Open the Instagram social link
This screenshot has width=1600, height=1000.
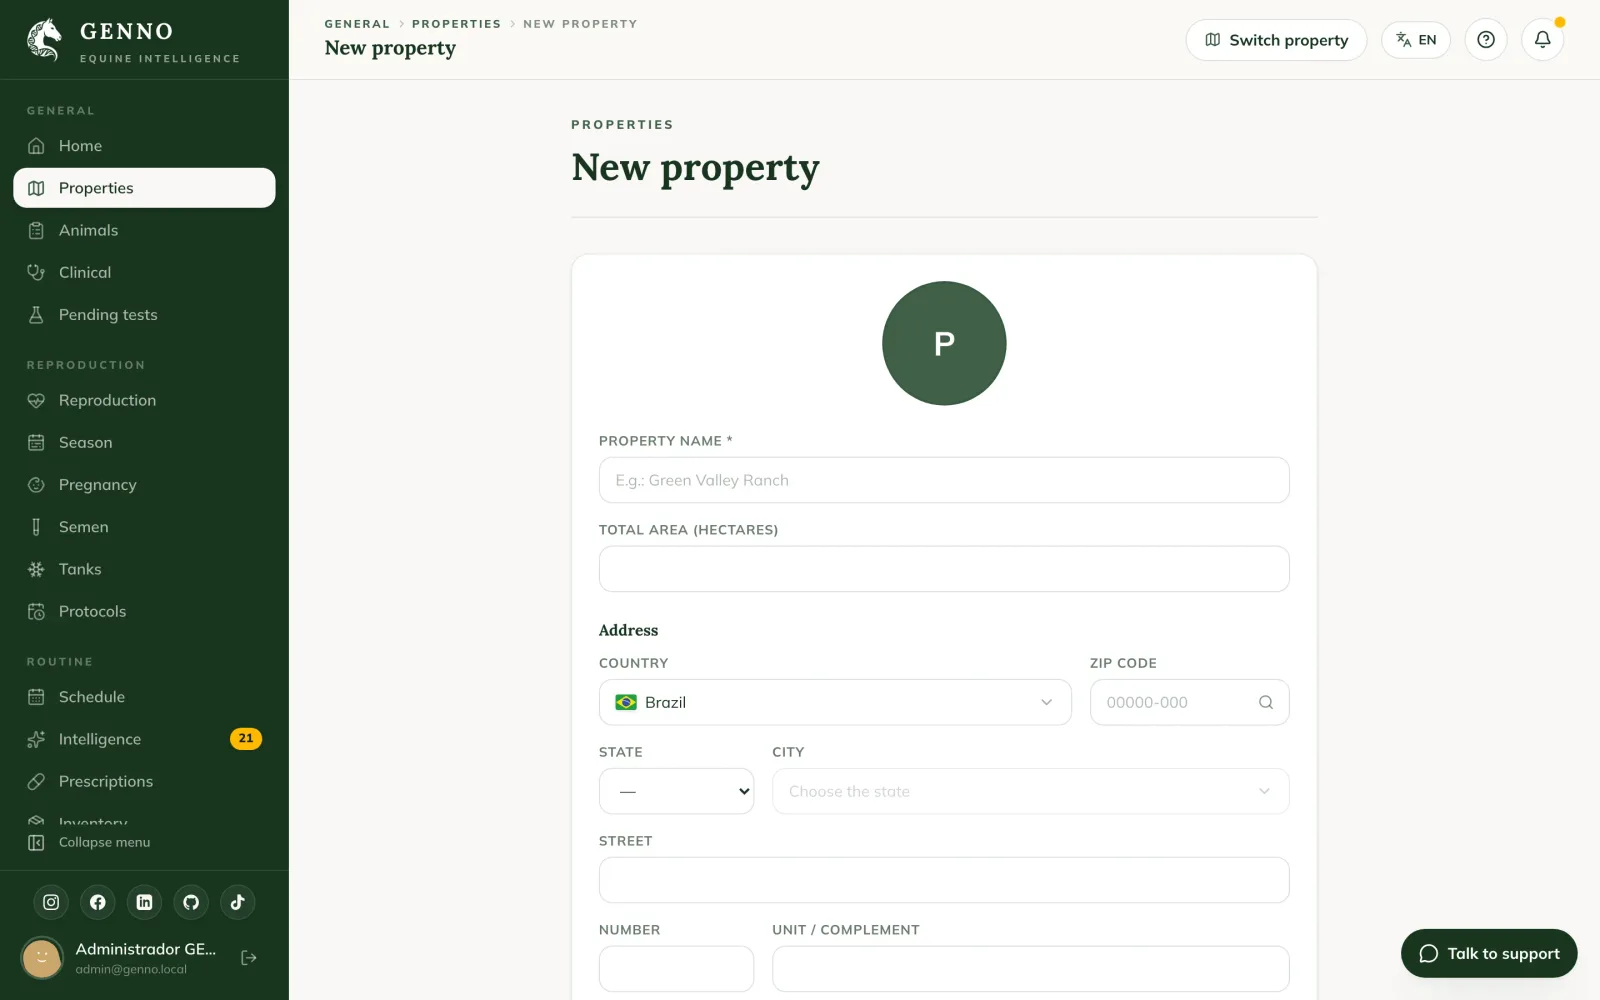pos(51,902)
